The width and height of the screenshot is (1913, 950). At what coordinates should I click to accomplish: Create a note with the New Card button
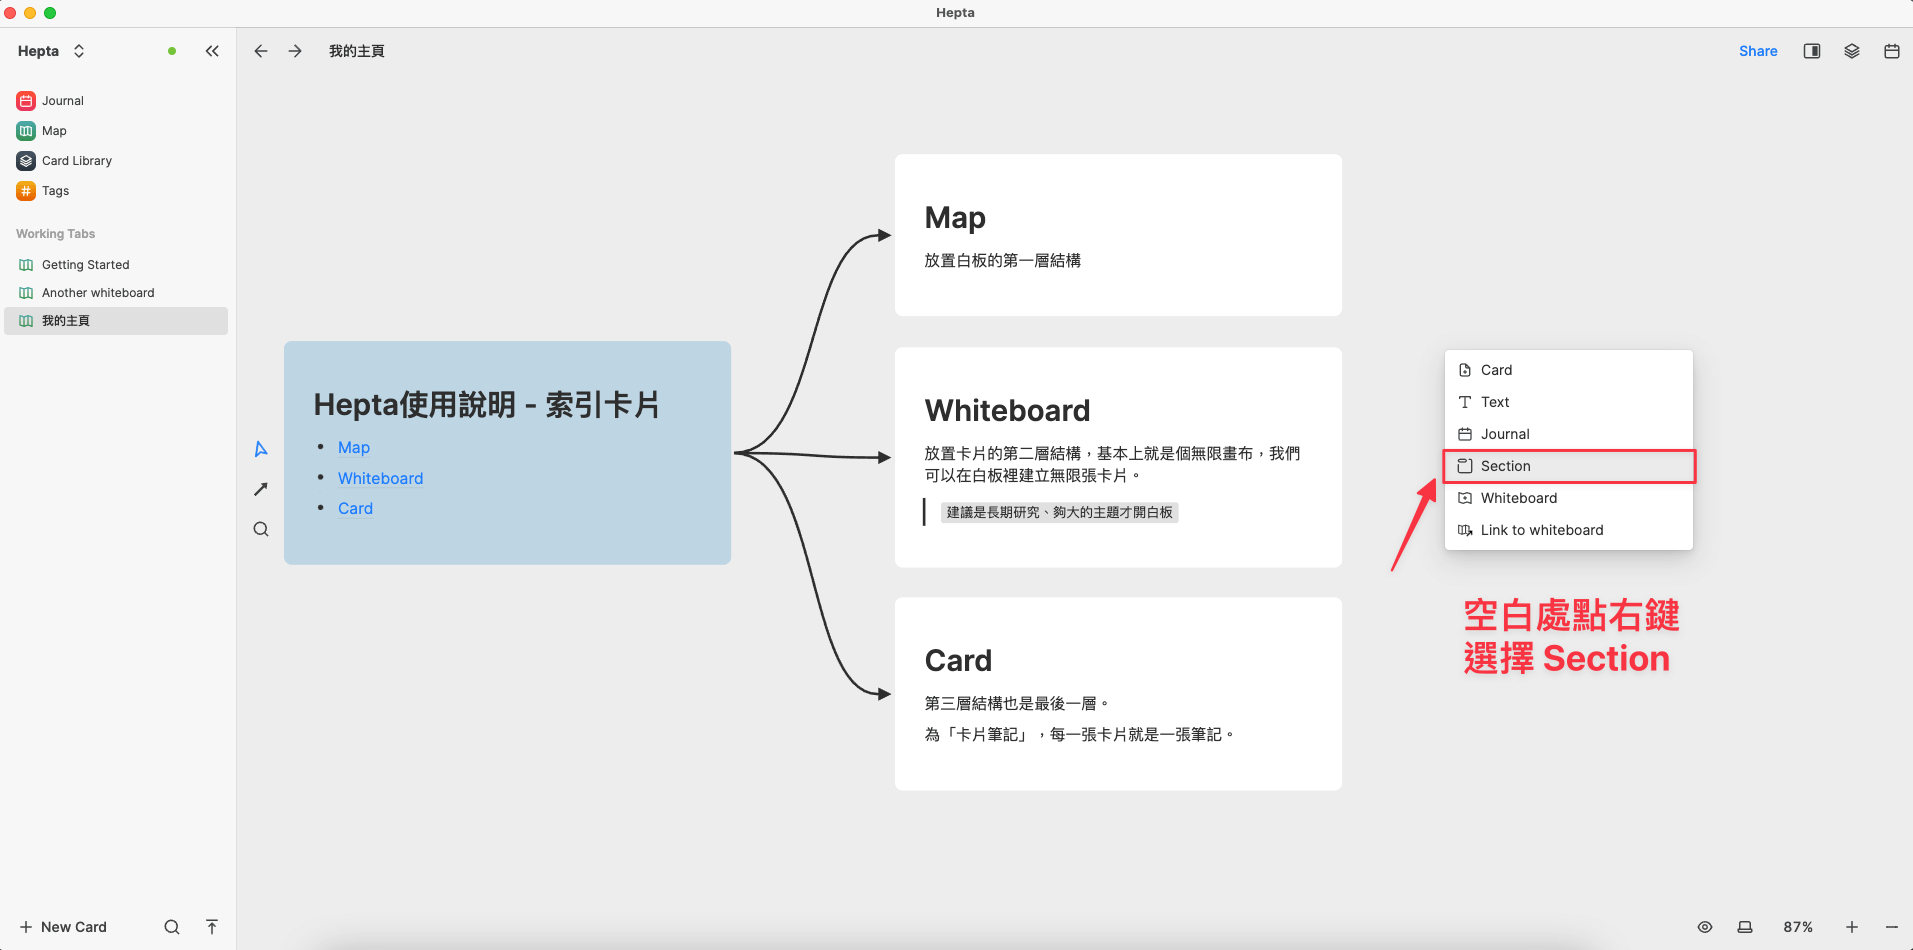[x=63, y=927]
